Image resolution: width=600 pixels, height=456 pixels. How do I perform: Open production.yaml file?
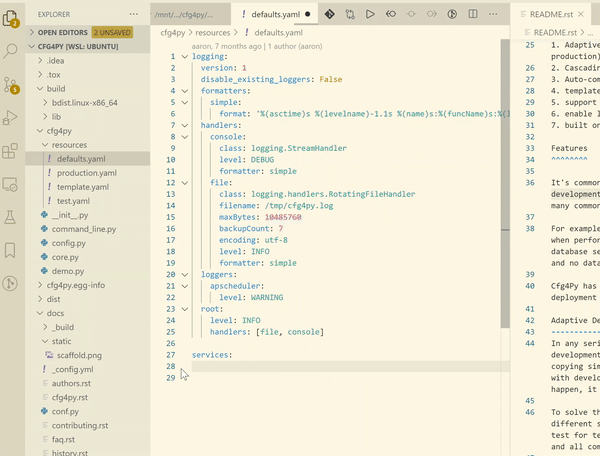coord(86,173)
